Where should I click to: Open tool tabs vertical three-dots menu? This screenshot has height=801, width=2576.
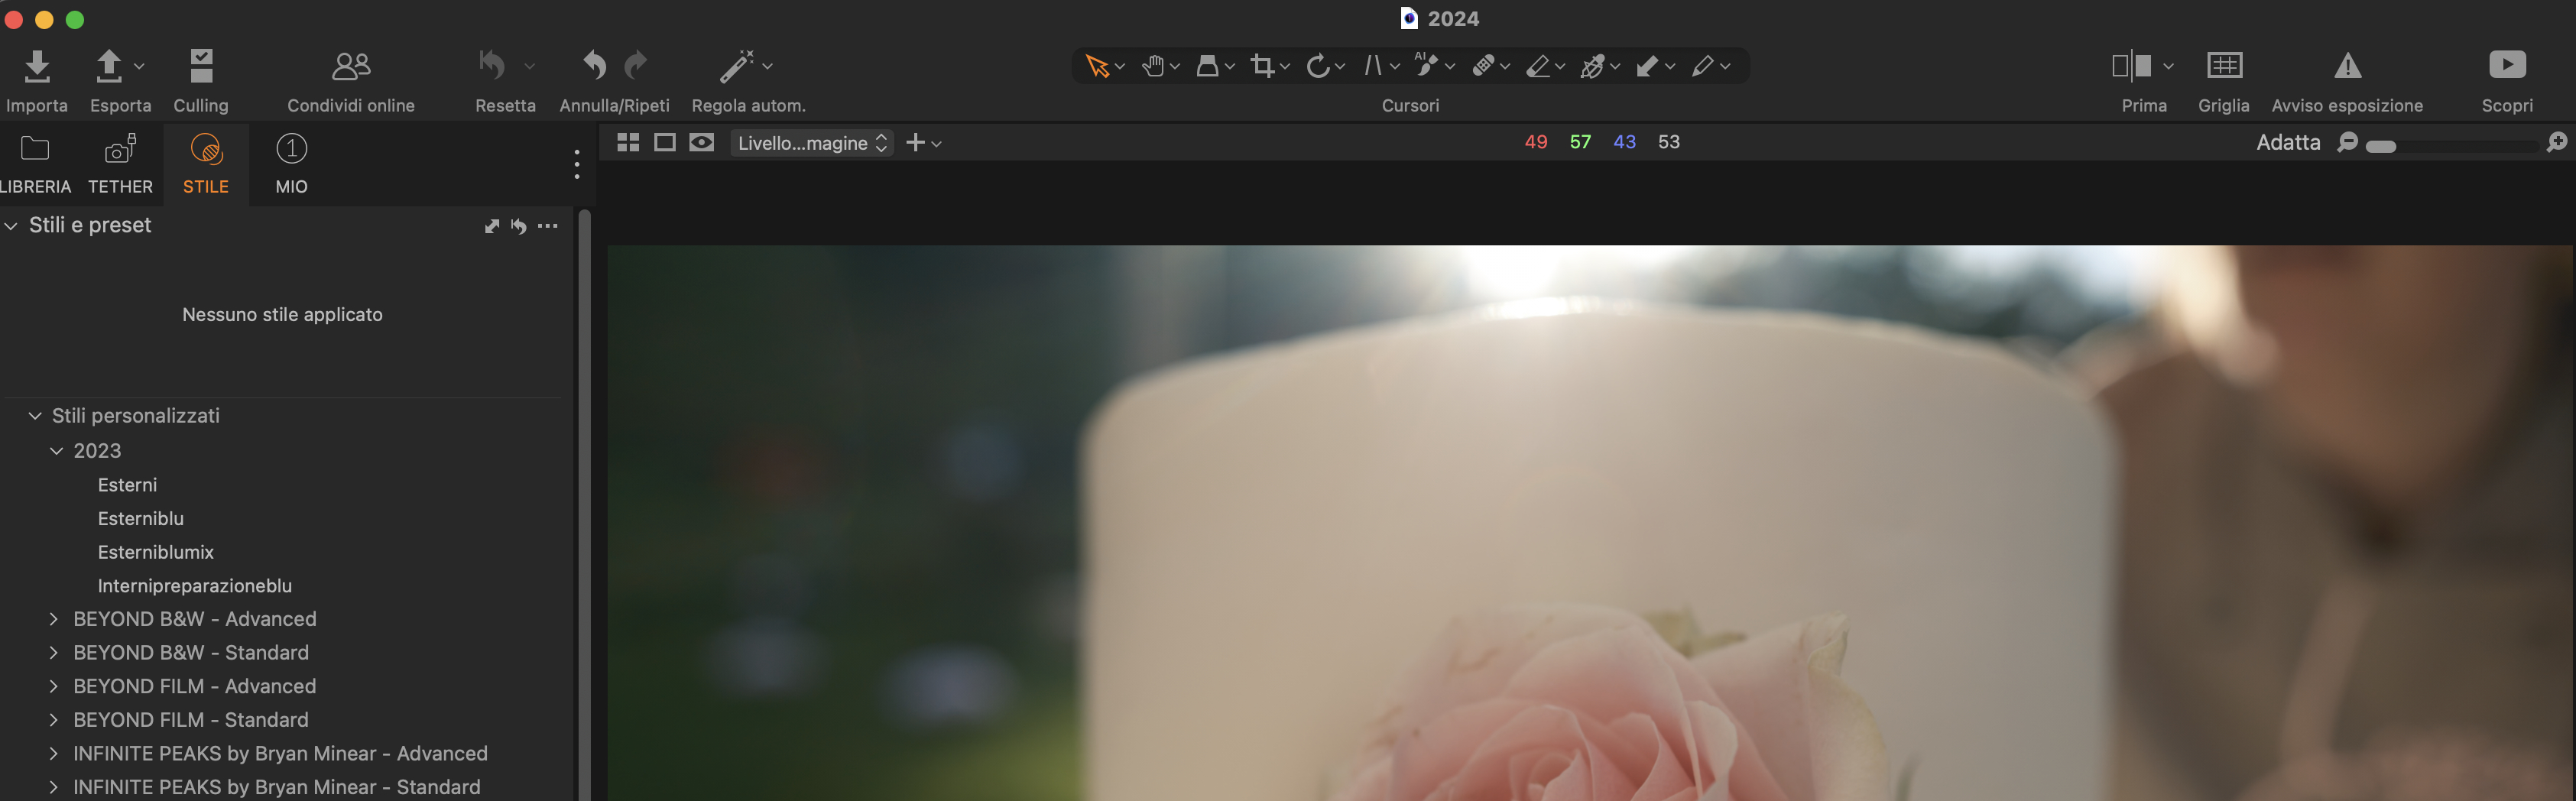[x=577, y=164]
